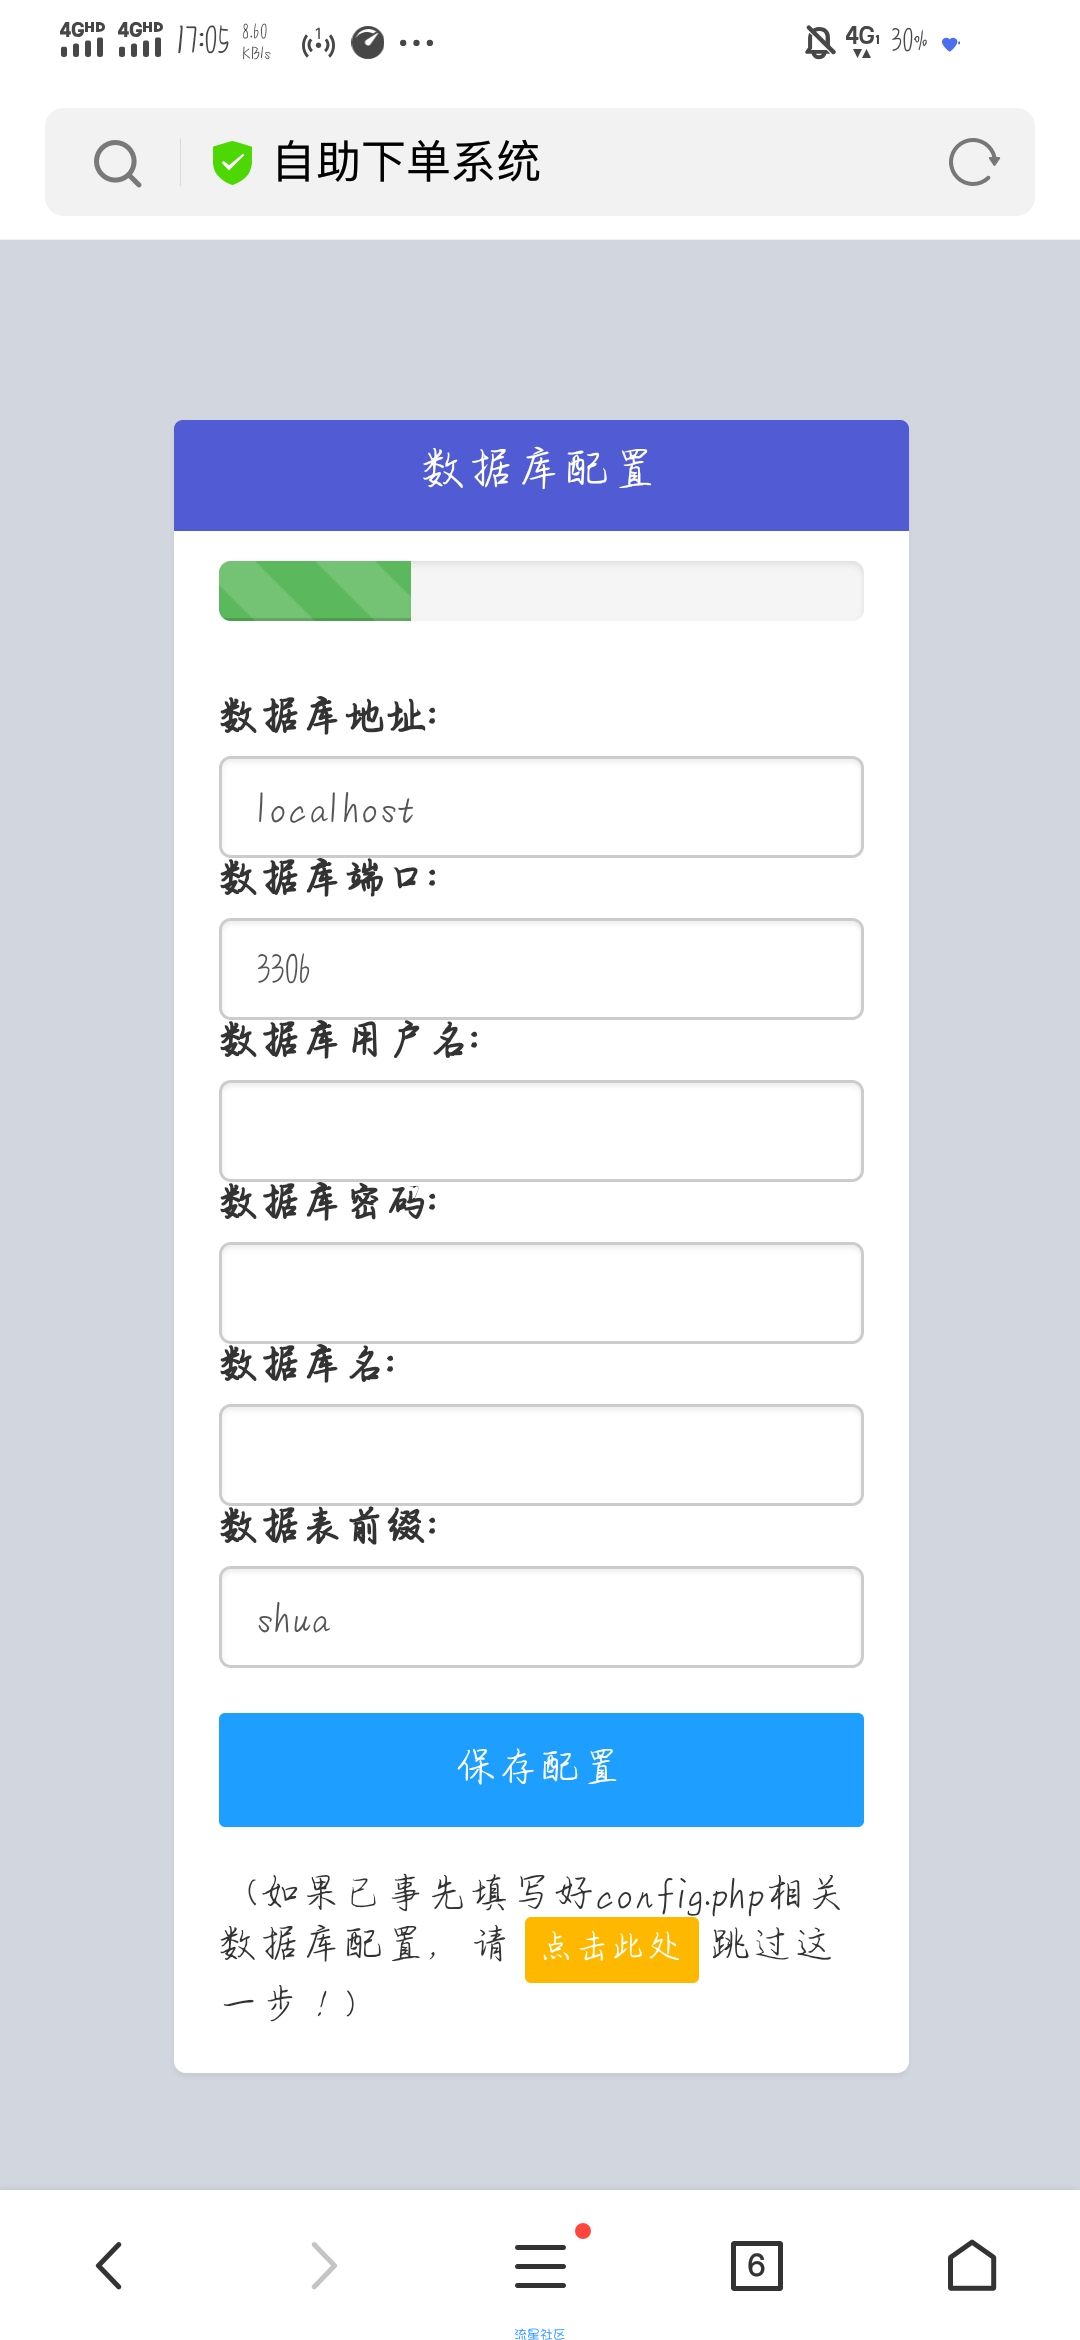This screenshot has height=2340, width=1080.
Task: Click the 保存配置 button
Action: pyautogui.click(x=541, y=1770)
